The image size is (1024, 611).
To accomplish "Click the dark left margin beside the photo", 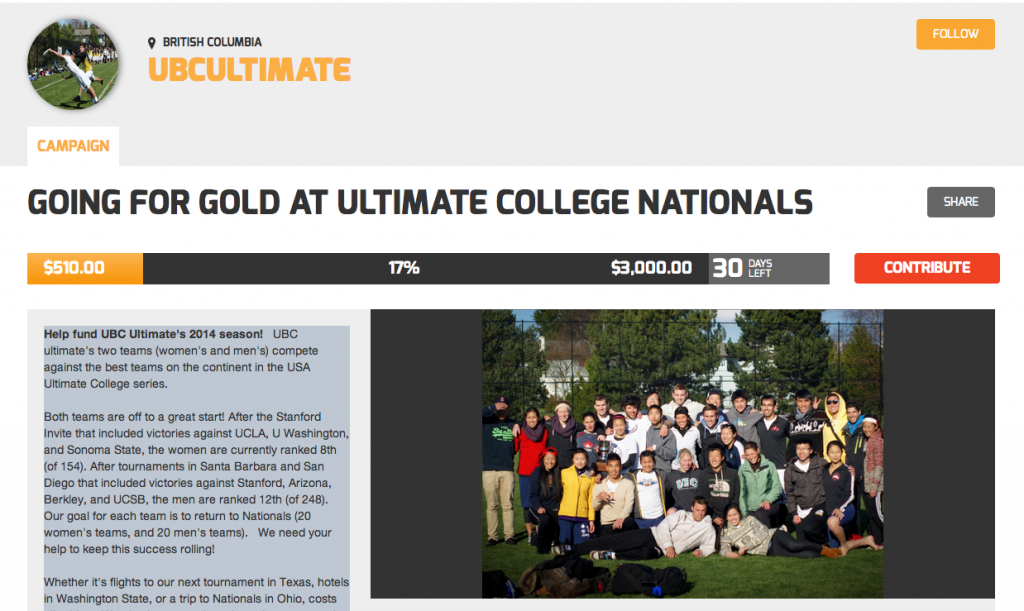I will [426, 454].
